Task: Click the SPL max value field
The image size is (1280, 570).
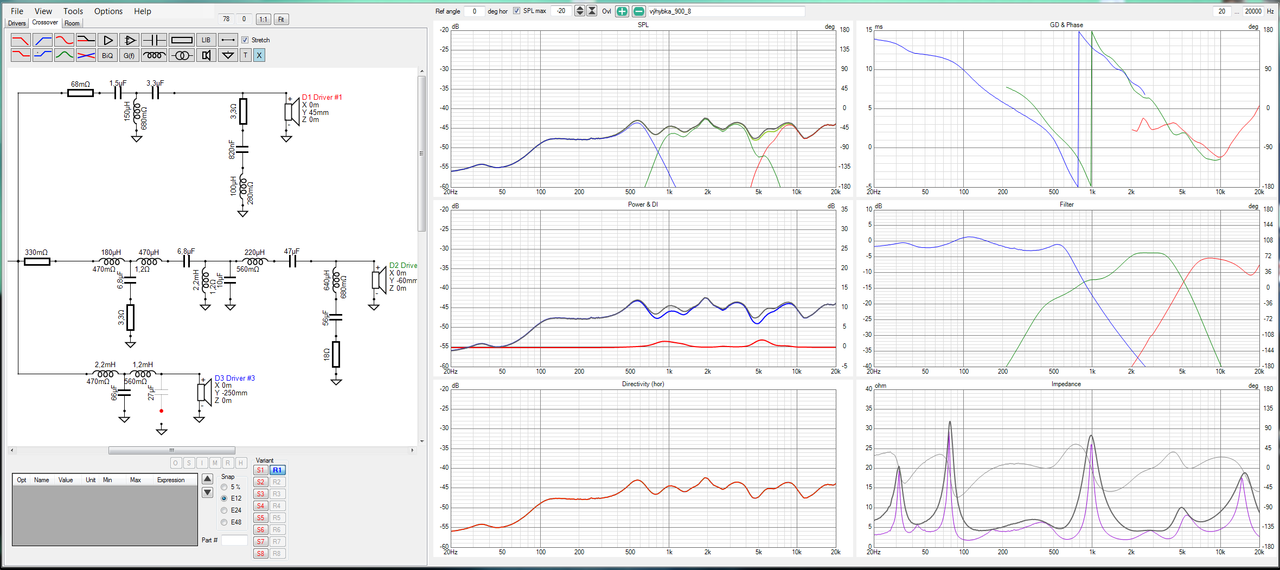Action: pyautogui.click(x=561, y=11)
